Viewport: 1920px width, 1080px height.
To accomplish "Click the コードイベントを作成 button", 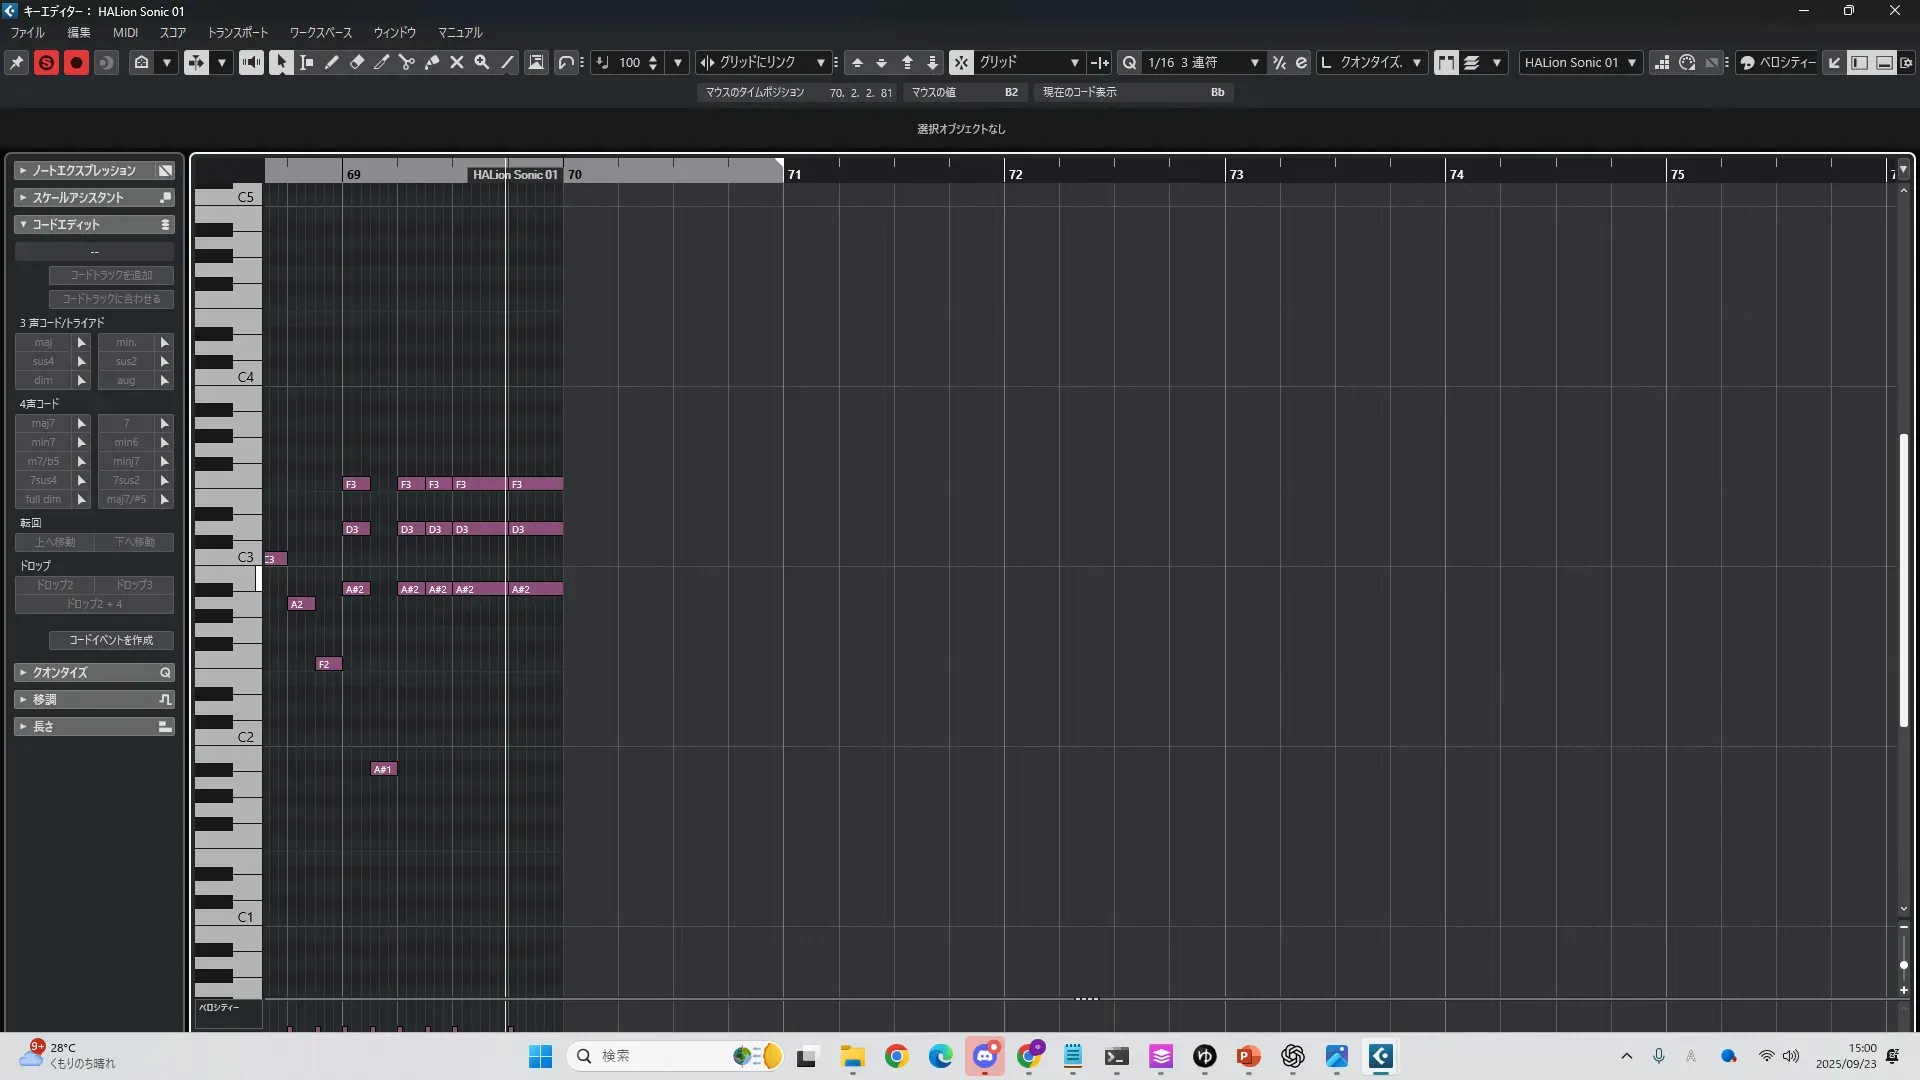I will [x=111, y=640].
